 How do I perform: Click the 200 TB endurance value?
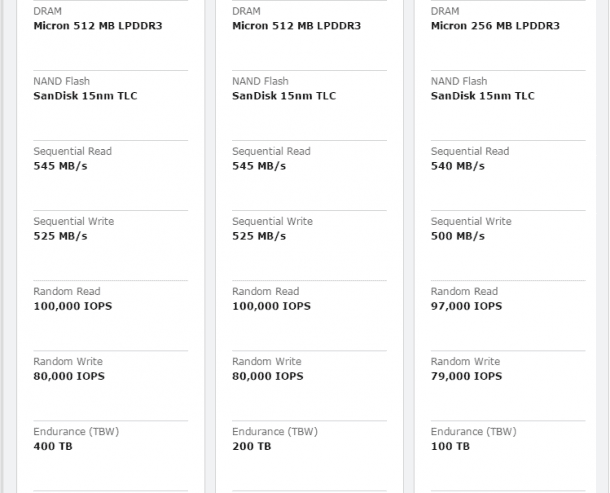(x=251, y=446)
